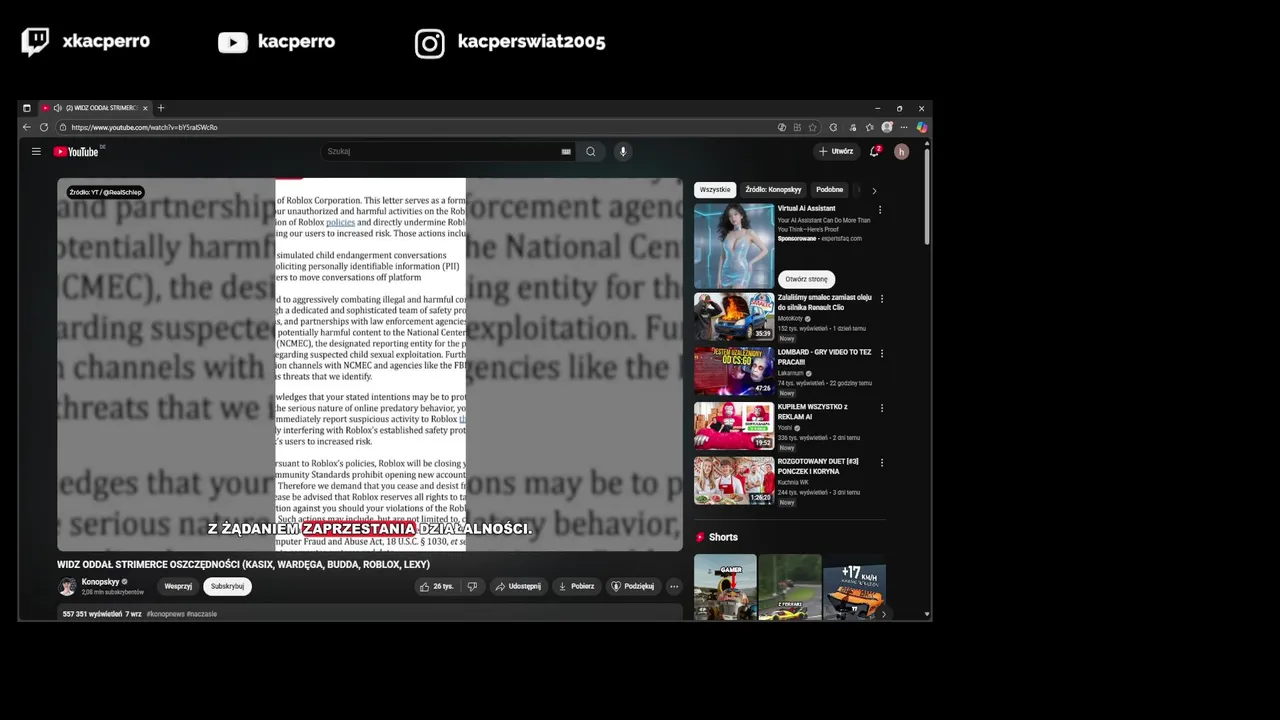Show next Shorts with right arrow
Image resolution: width=1280 pixels, height=720 pixels.
coord(883,614)
